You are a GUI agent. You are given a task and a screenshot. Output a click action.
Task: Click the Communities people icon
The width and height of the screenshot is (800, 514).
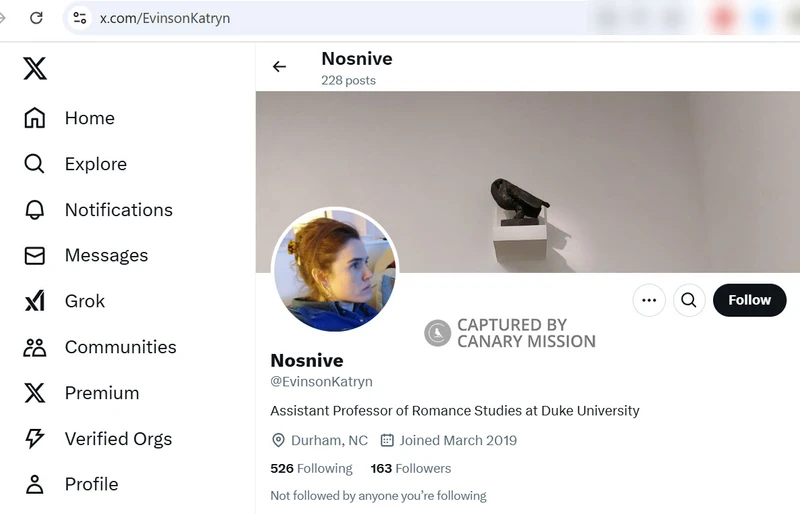click(35, 347)
